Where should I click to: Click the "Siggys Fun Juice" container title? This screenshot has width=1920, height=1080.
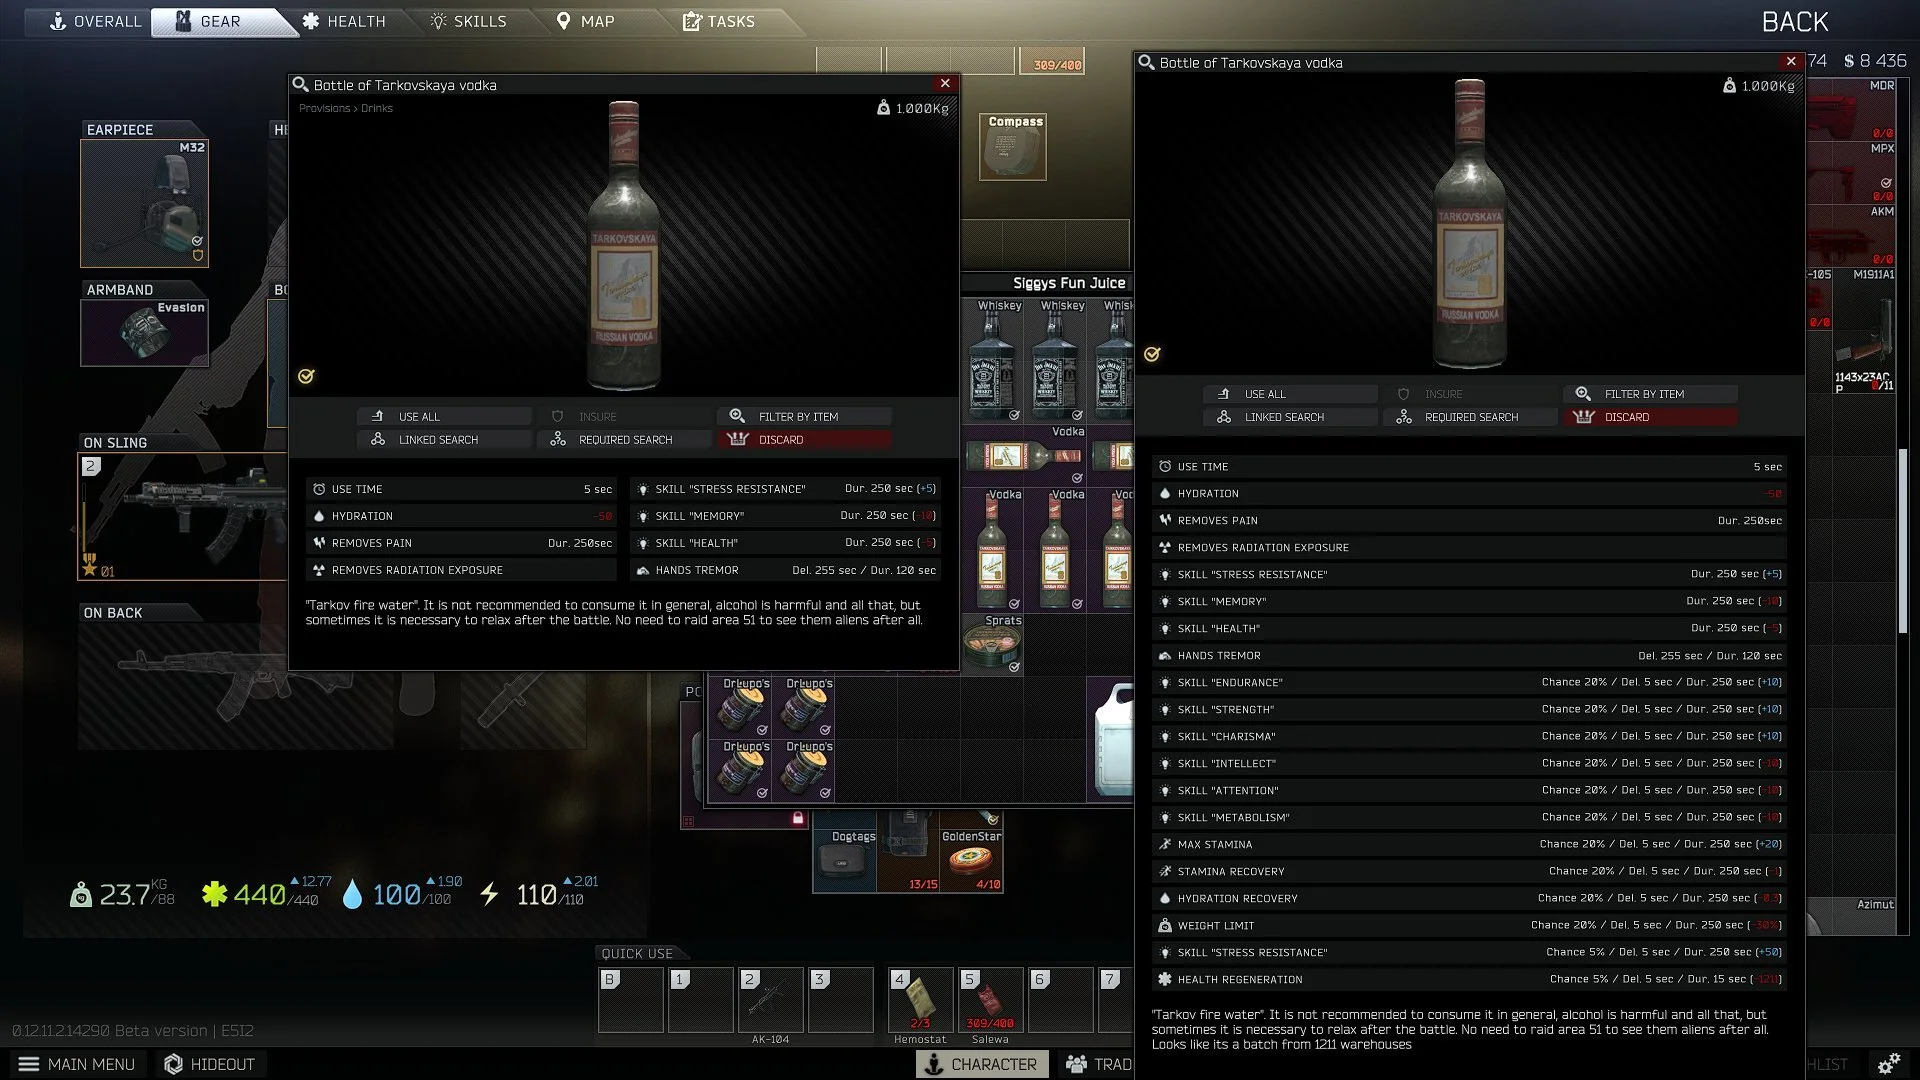point(1069,283)
